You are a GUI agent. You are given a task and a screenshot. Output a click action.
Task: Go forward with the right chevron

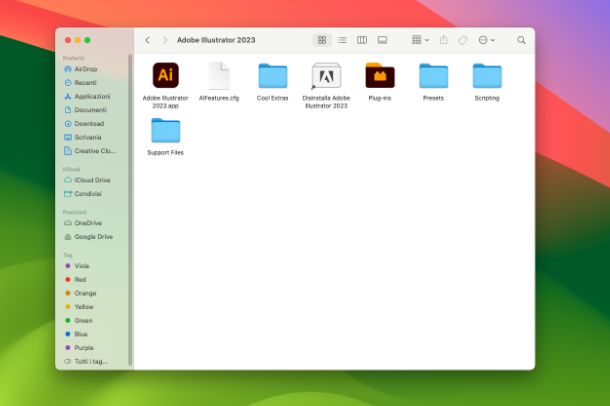pyautogui.click(x=165, y=40)
